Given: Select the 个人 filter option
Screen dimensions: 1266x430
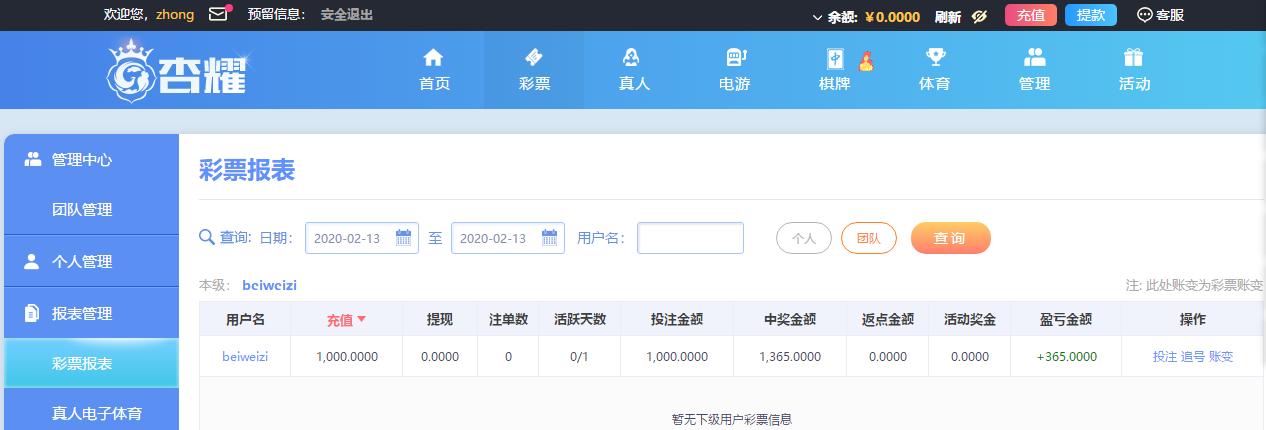Looking at the screenshot, I should [804, 238].
